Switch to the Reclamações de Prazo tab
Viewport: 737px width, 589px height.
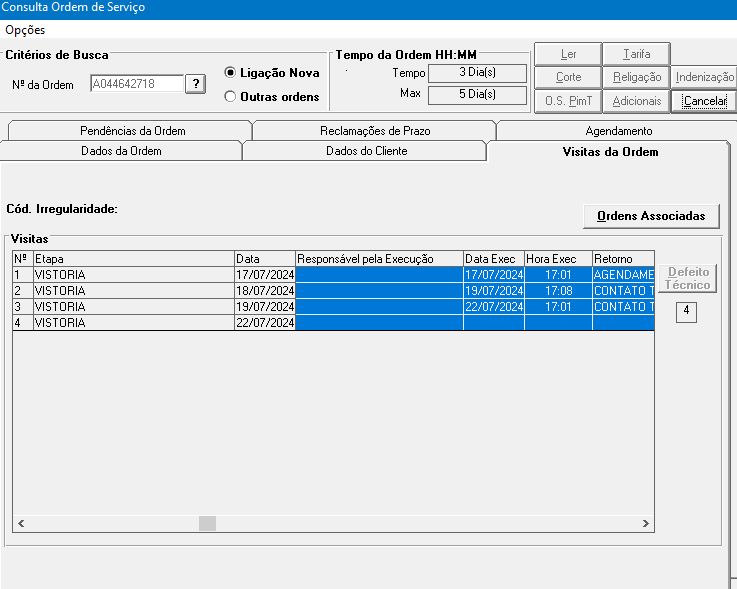pos(375,131)
